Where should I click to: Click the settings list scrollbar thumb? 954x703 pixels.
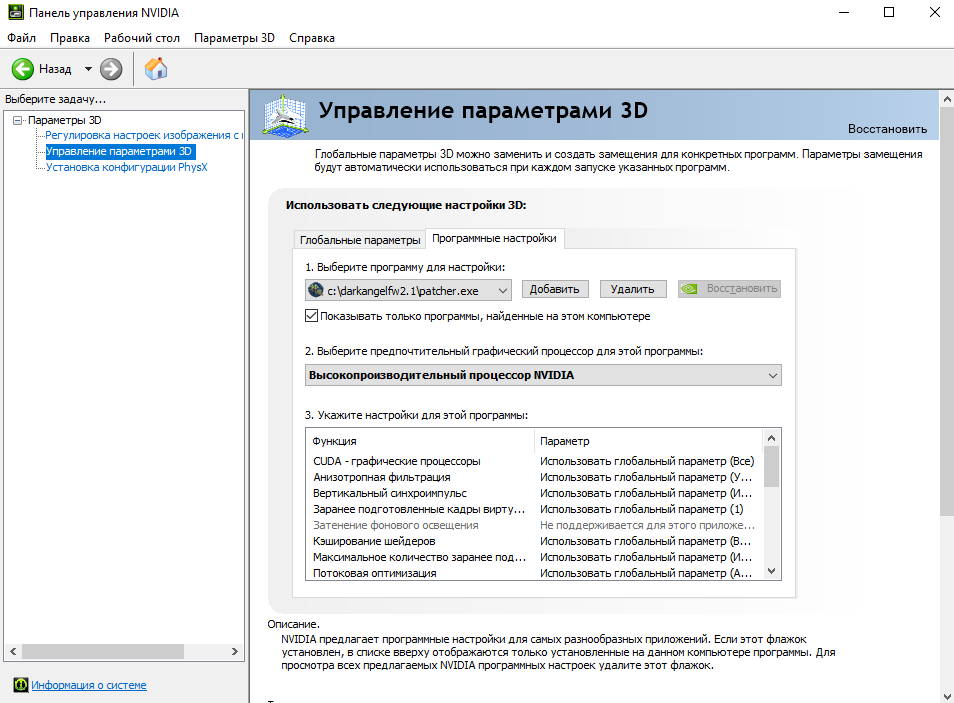[771, 466]
